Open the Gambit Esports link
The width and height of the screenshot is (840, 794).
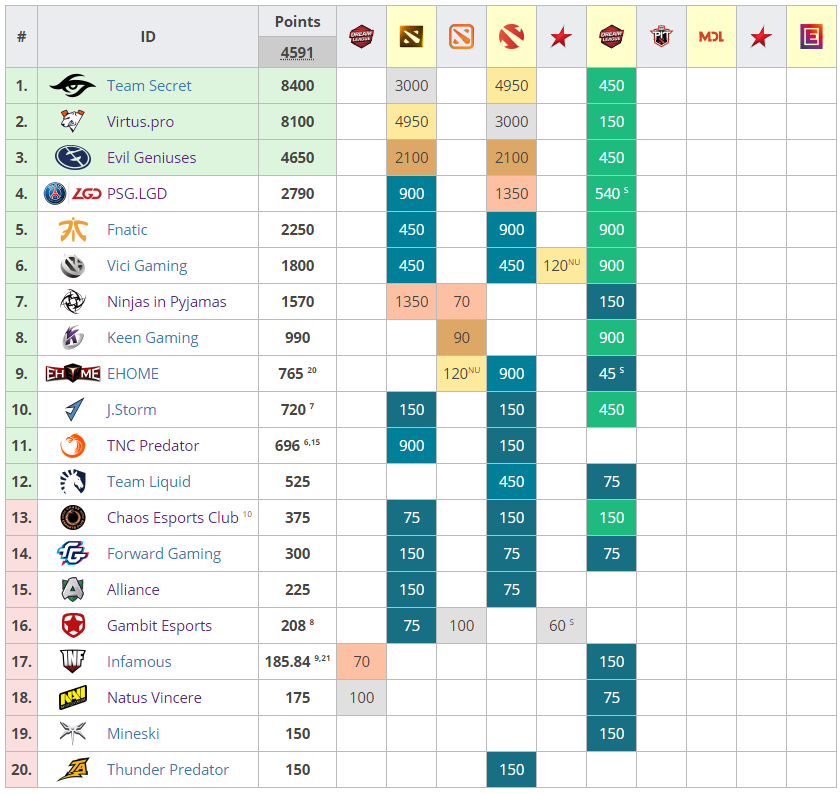coord(159,625)
